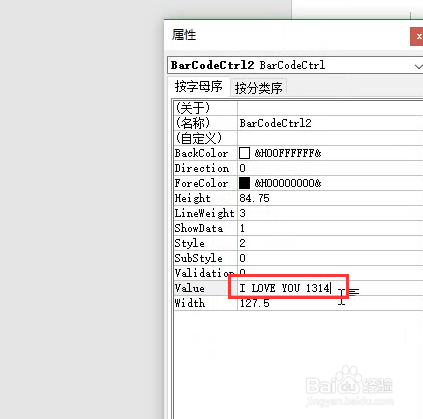
Task: Select the Value property label
Action: [x=189, y=288]
